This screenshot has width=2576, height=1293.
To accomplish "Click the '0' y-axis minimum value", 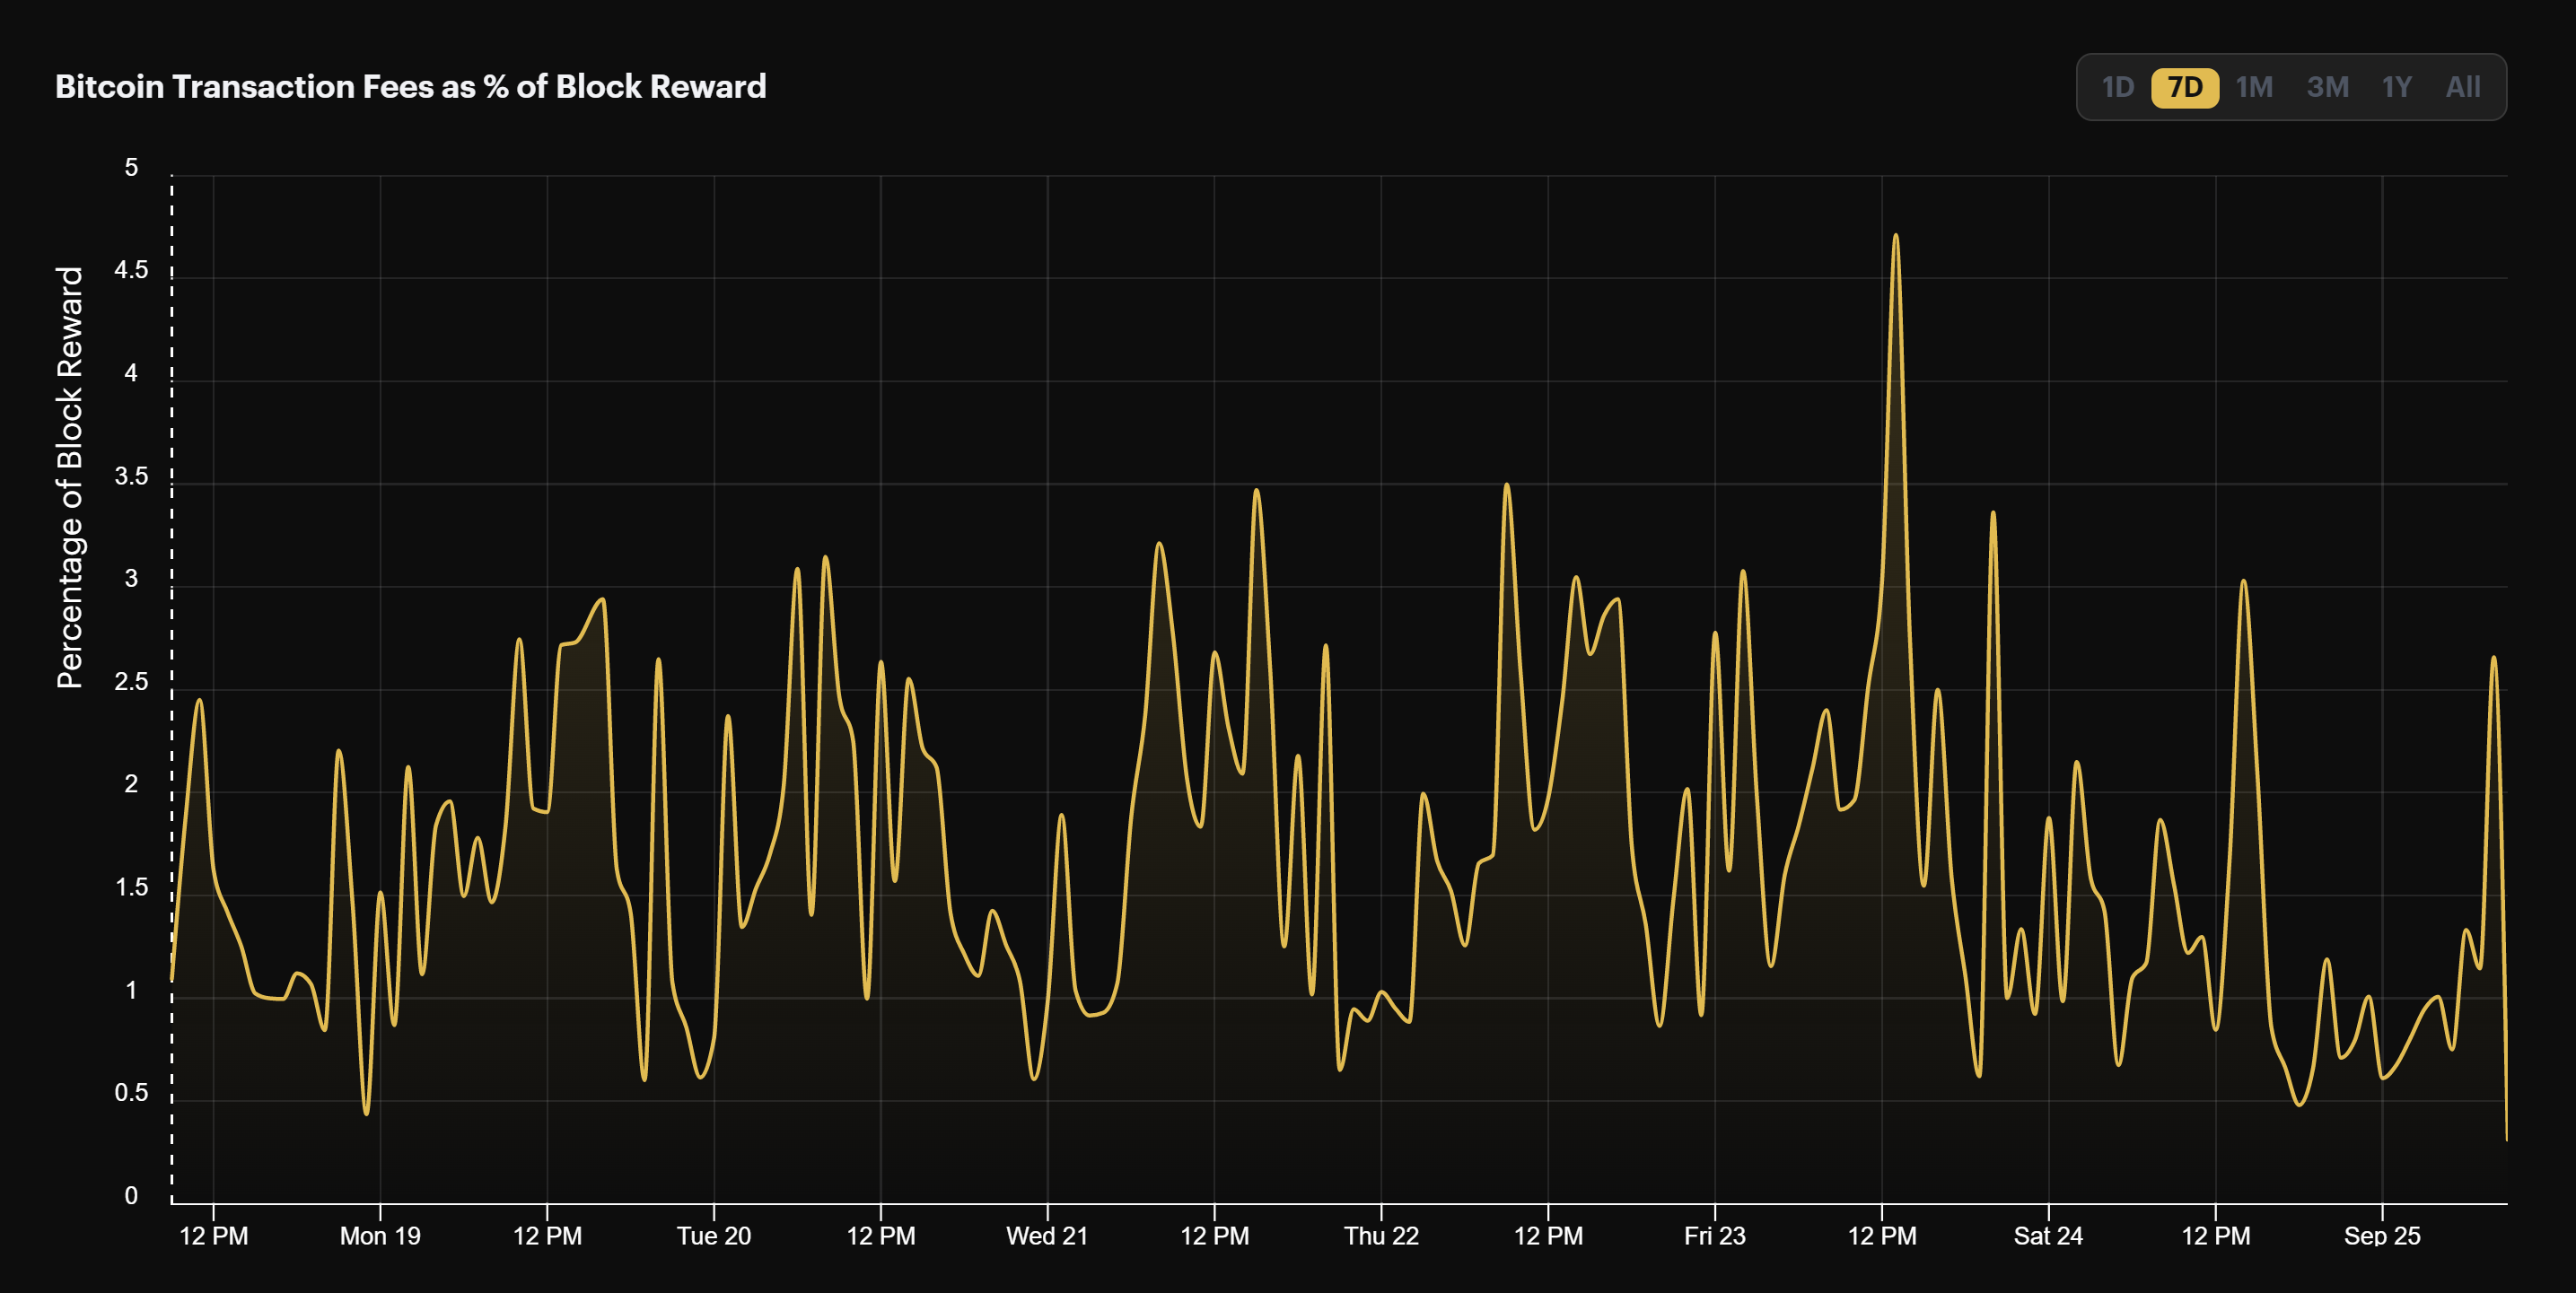I will [x=131, y=1196].
